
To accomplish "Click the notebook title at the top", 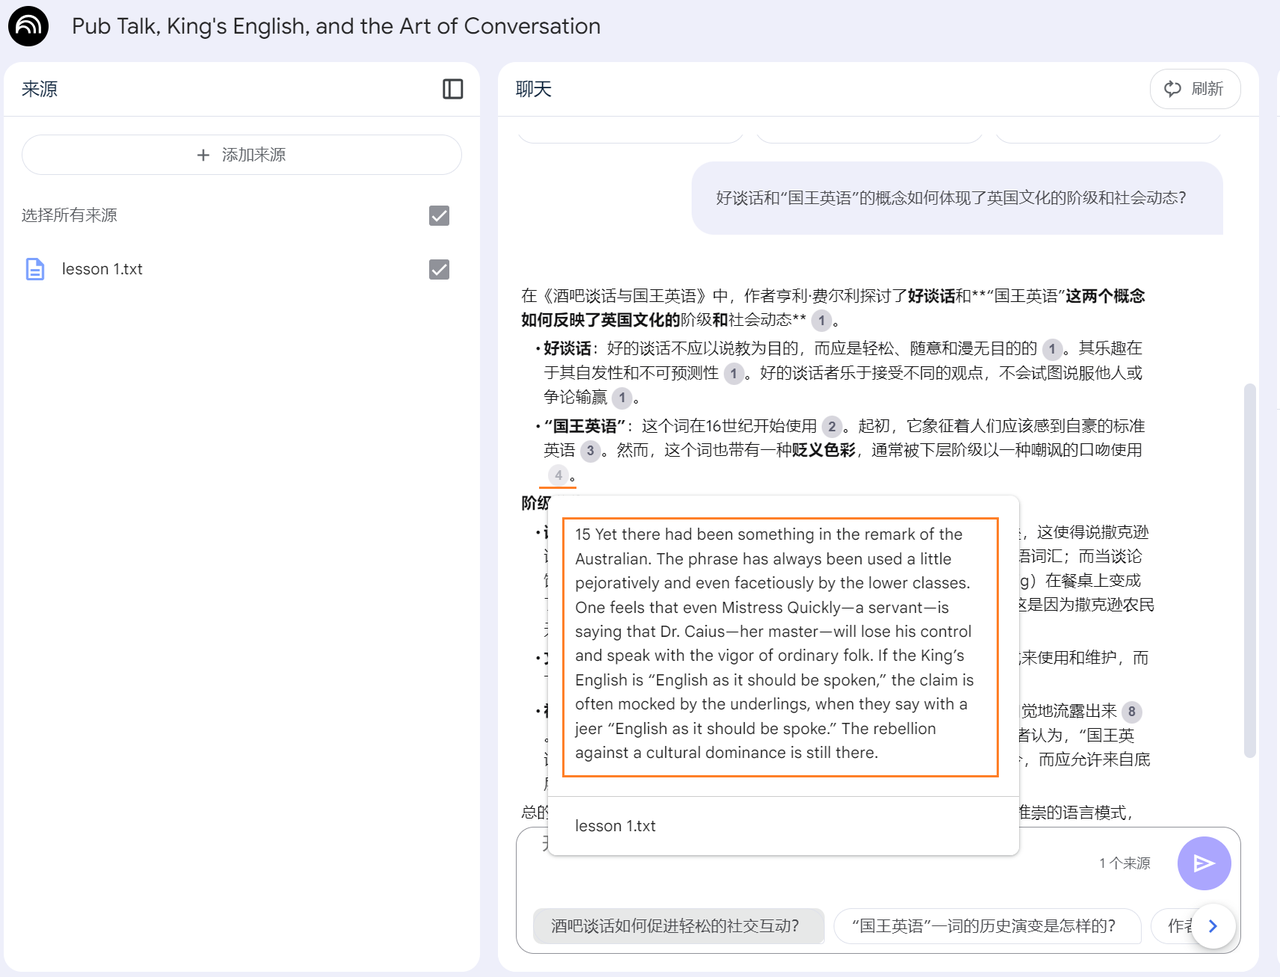I will 336,26.
